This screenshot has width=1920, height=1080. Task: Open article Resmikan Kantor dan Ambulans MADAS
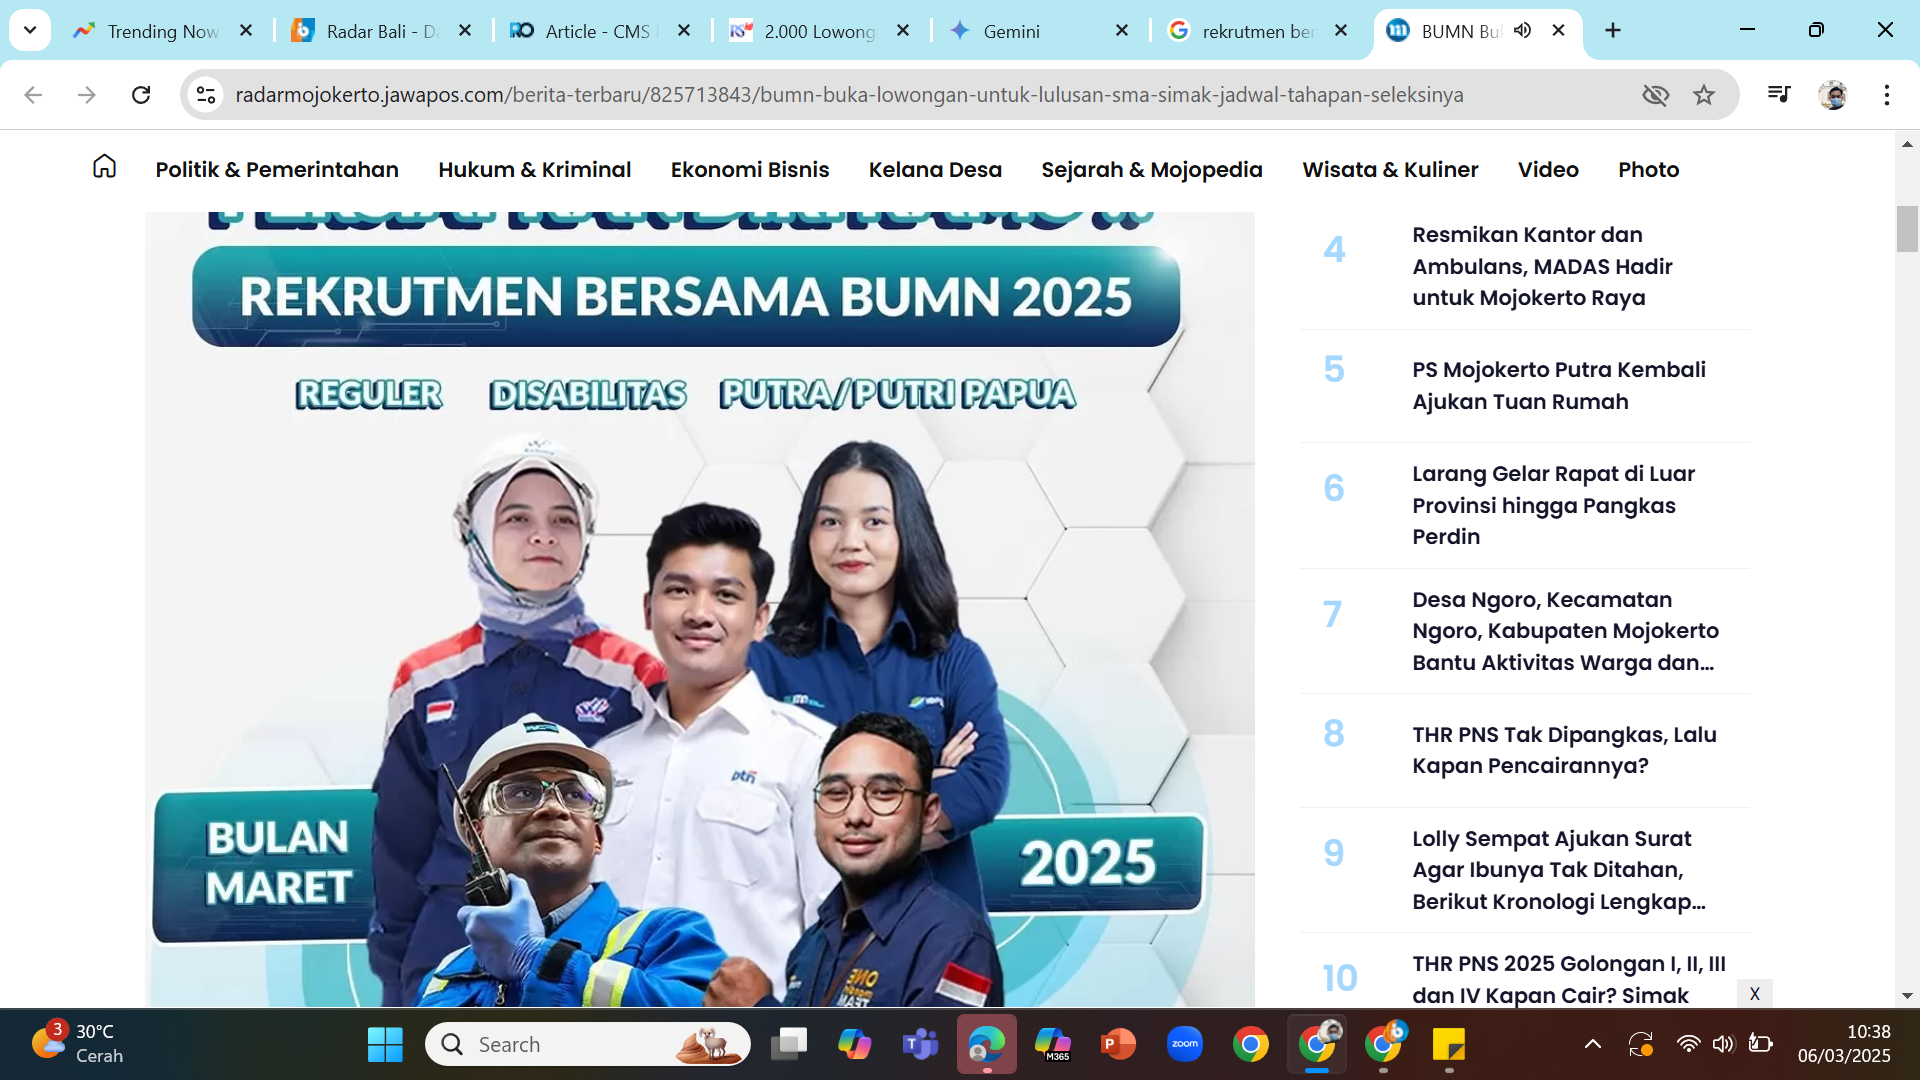click(x=1542, y=266)
